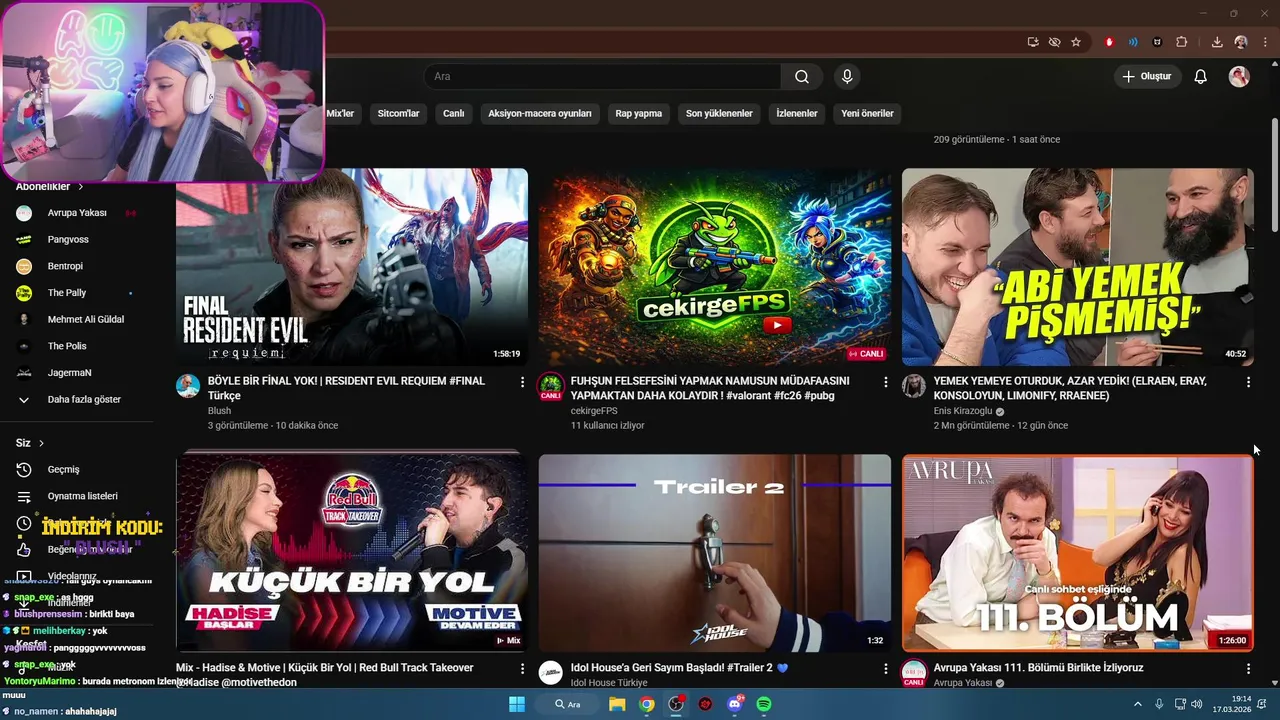Open OBS Studio from the taskbar

click(676, 704)
